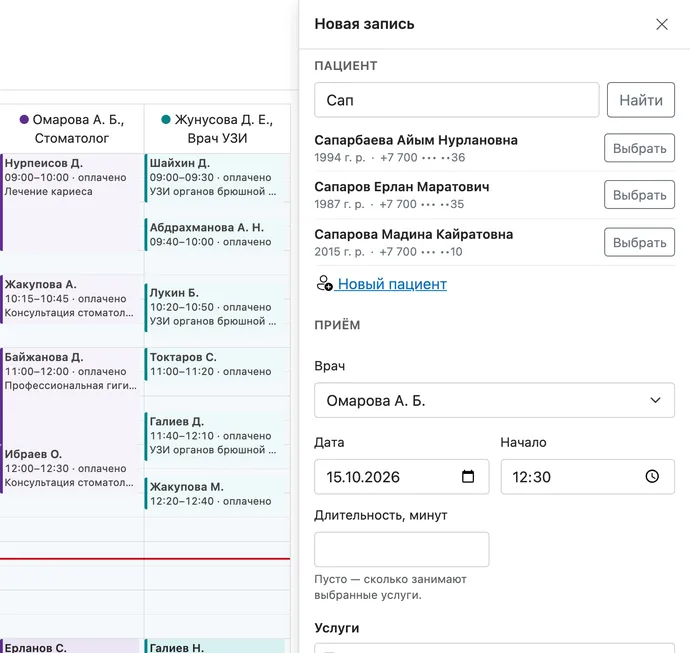The image size is (690, 653).
Task: Click column header Омарова А. Б., Стоматолог
Action: tap(72, 129)
